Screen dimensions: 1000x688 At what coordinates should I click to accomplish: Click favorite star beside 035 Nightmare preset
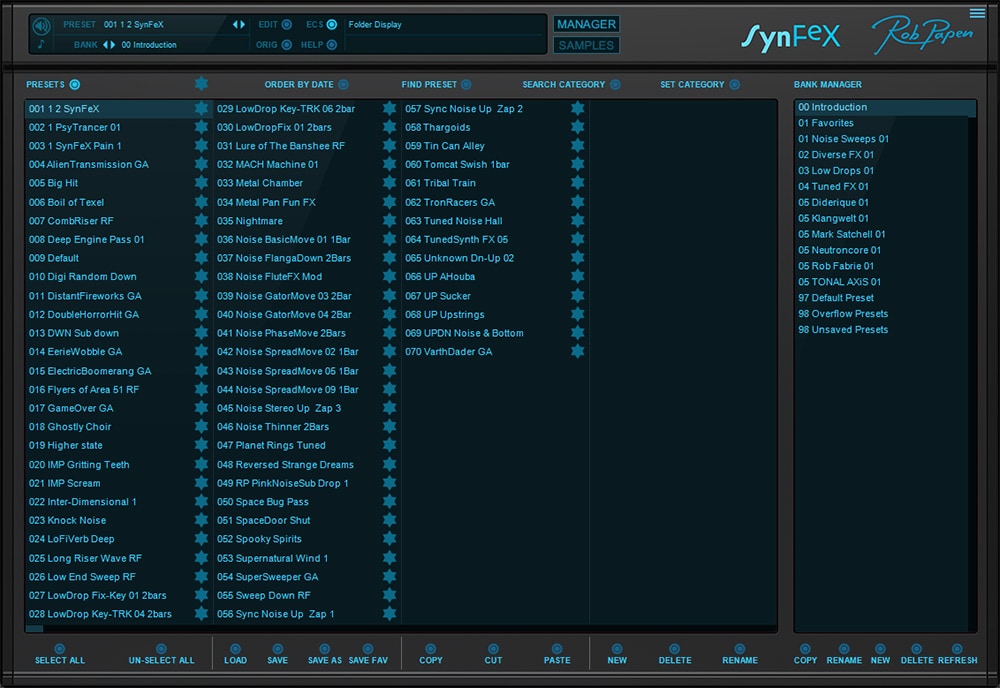[390, 221]
